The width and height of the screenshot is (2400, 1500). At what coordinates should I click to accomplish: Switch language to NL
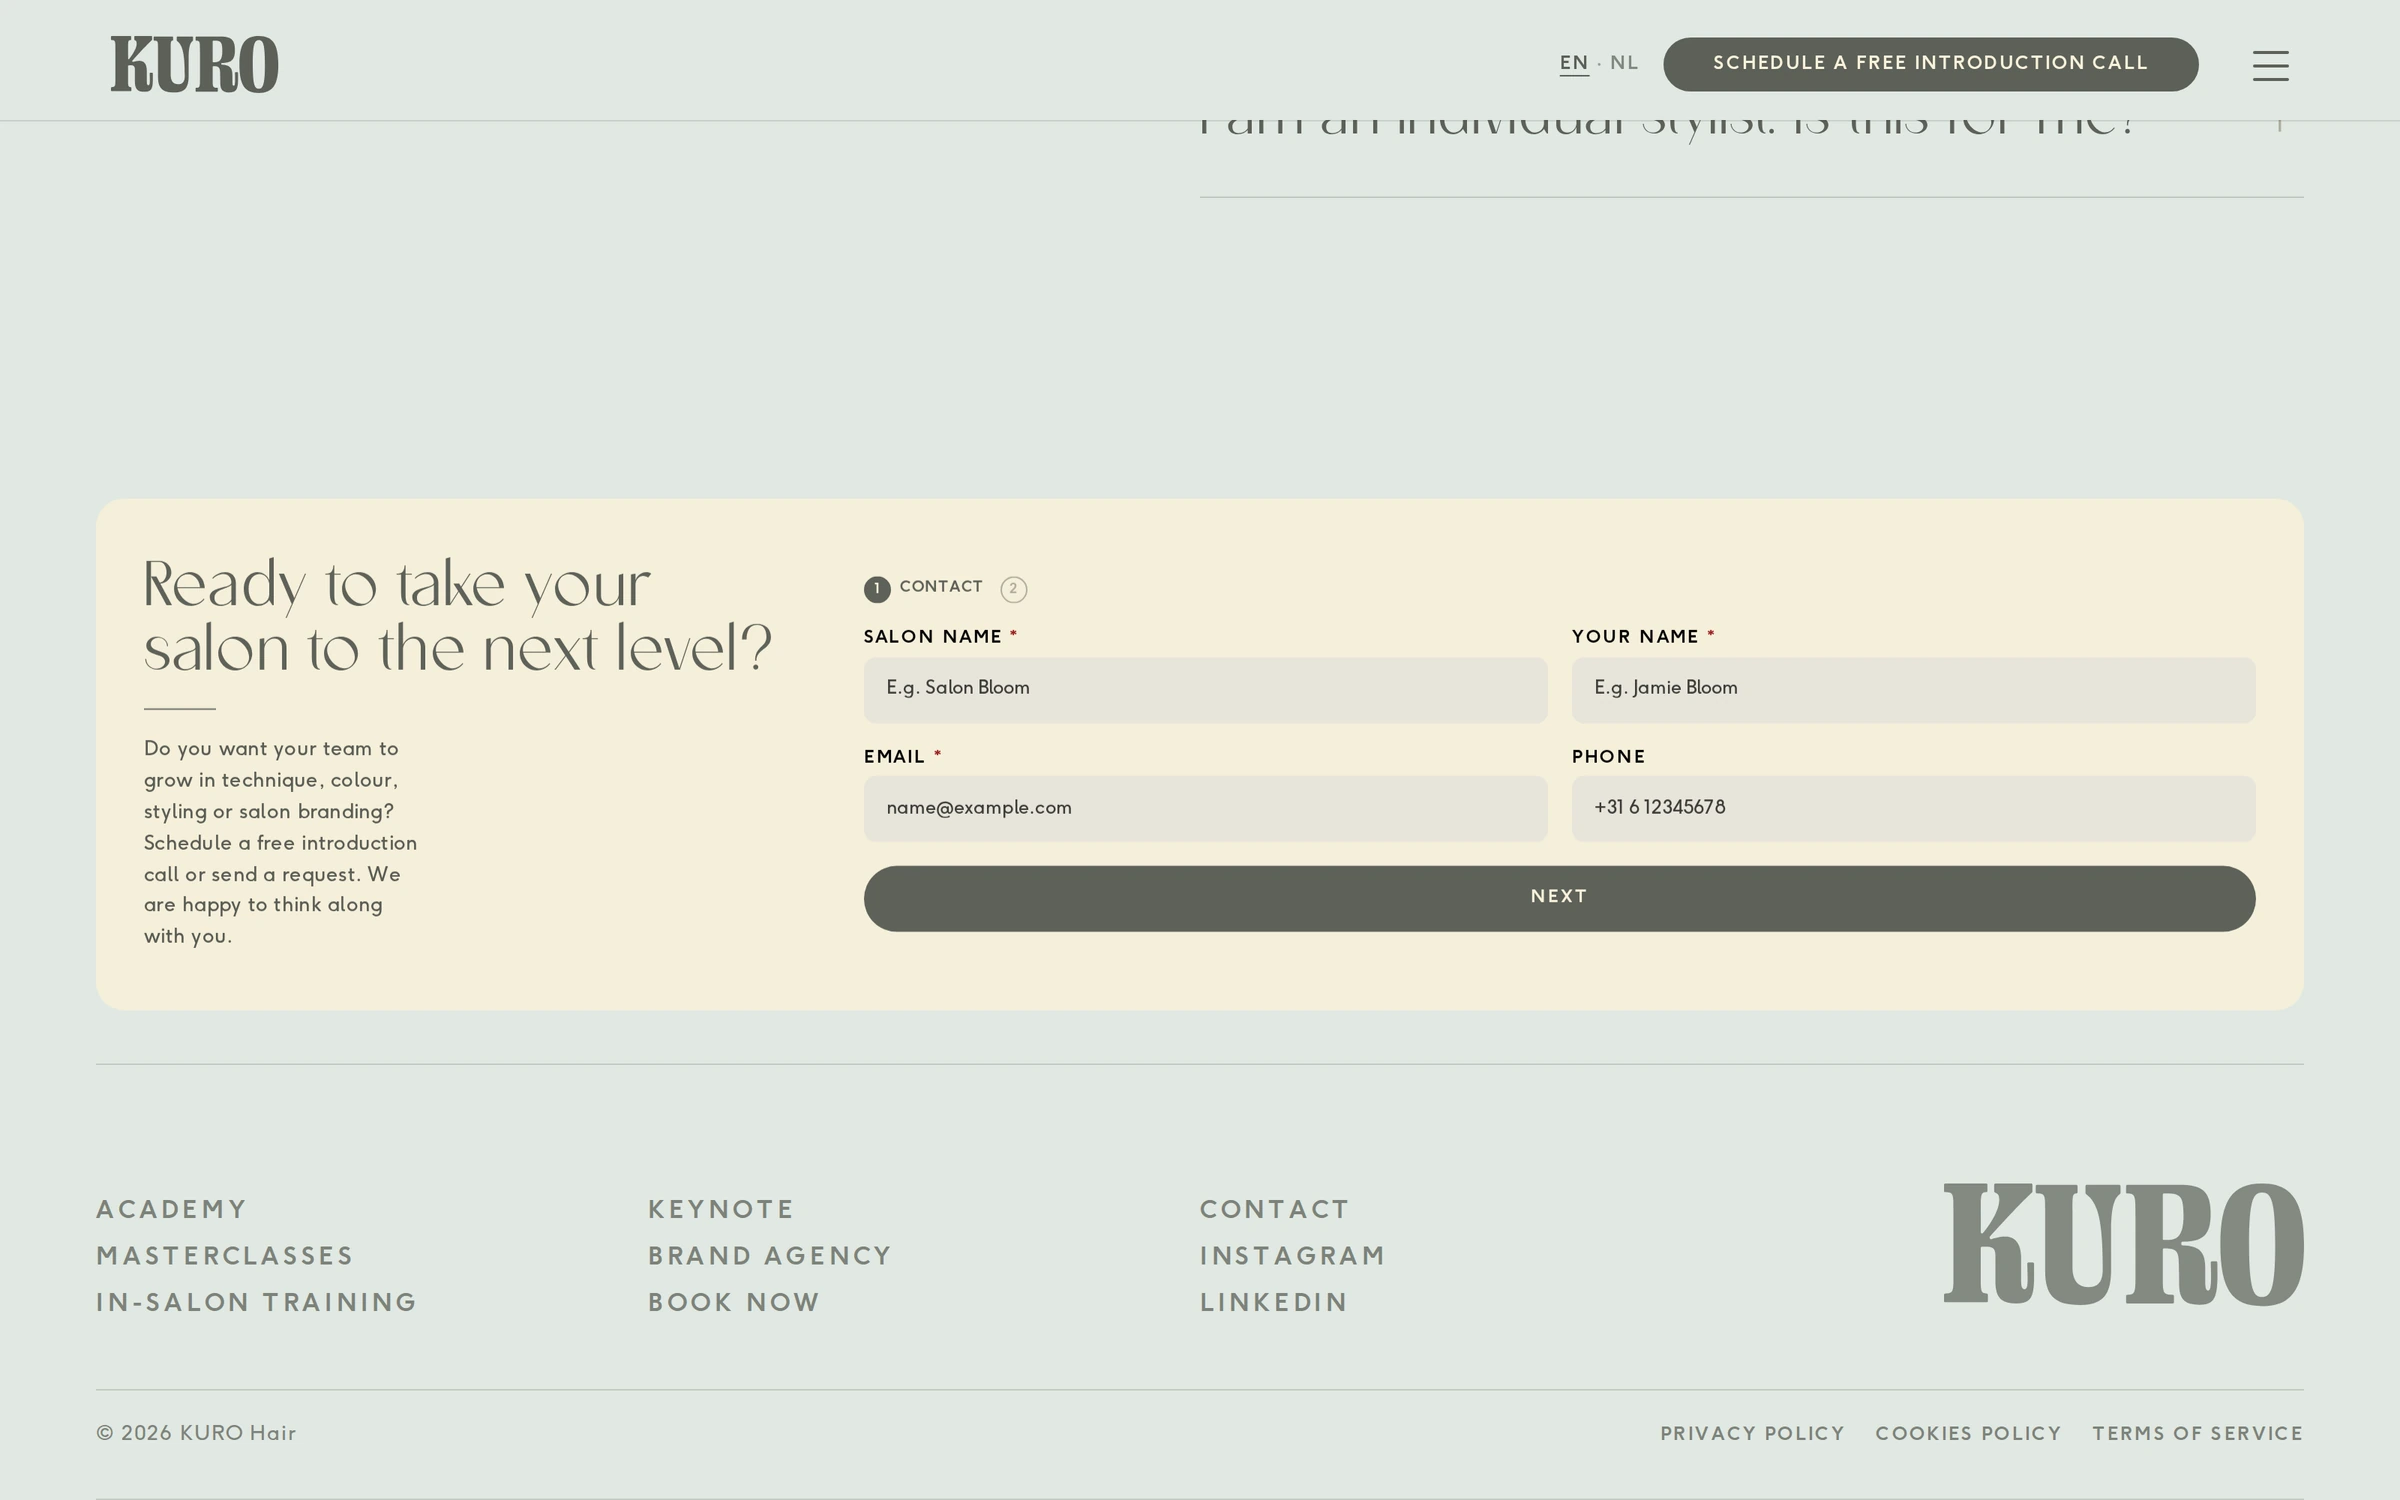coord(1624,63)
